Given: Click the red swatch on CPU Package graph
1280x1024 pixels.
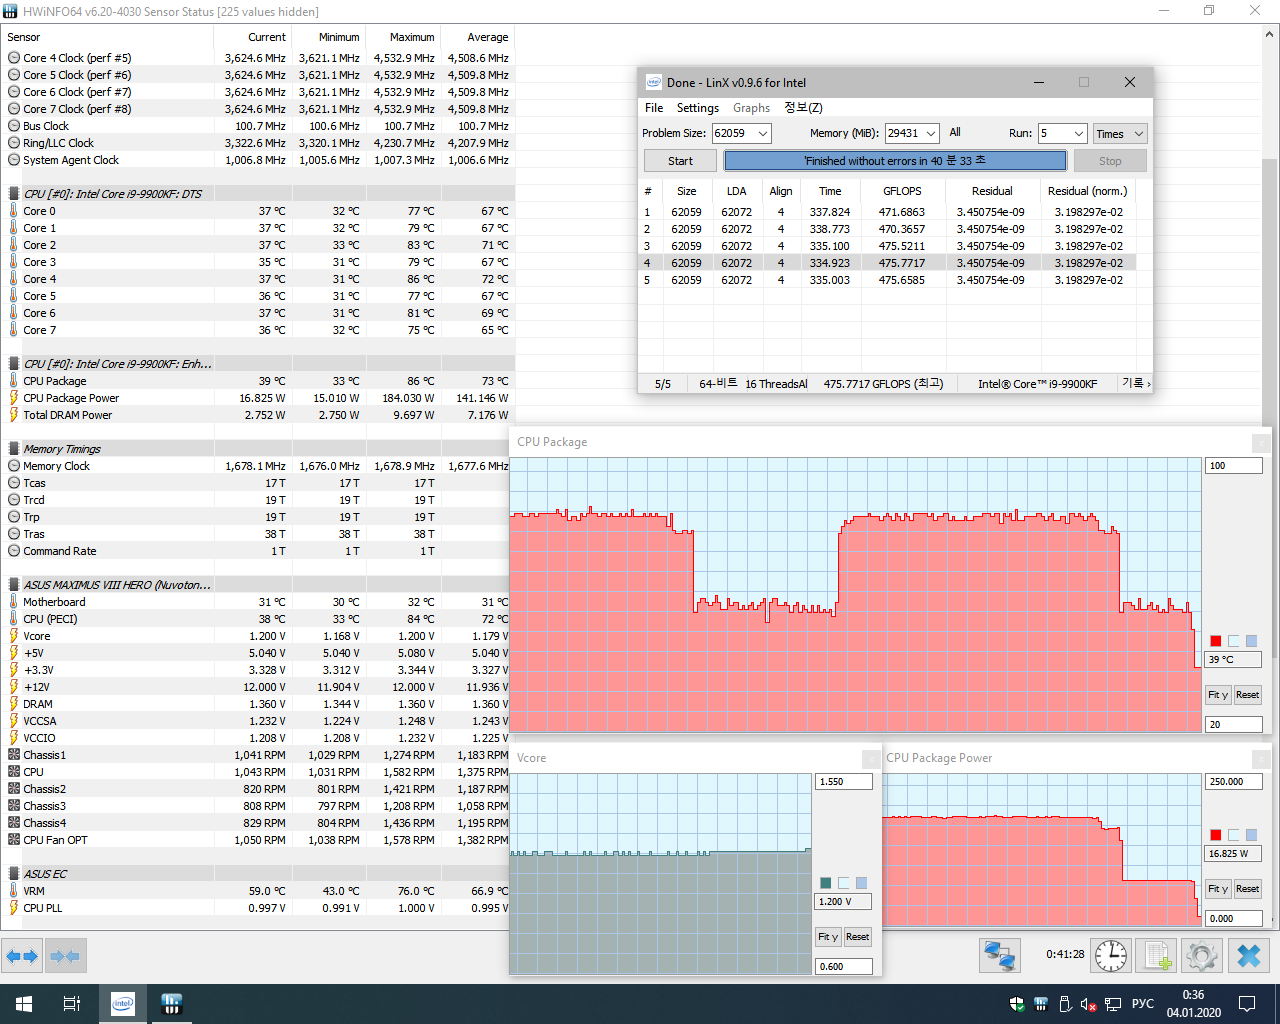Looking at the screenshot, I should click(x=1216, y=641).
